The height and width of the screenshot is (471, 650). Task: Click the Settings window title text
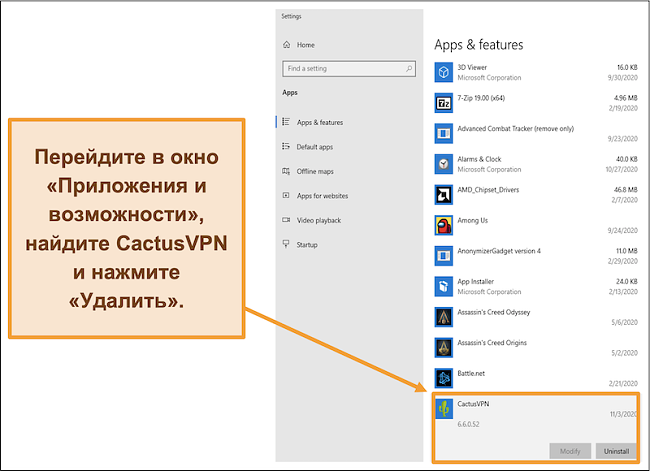coord(291,16)
